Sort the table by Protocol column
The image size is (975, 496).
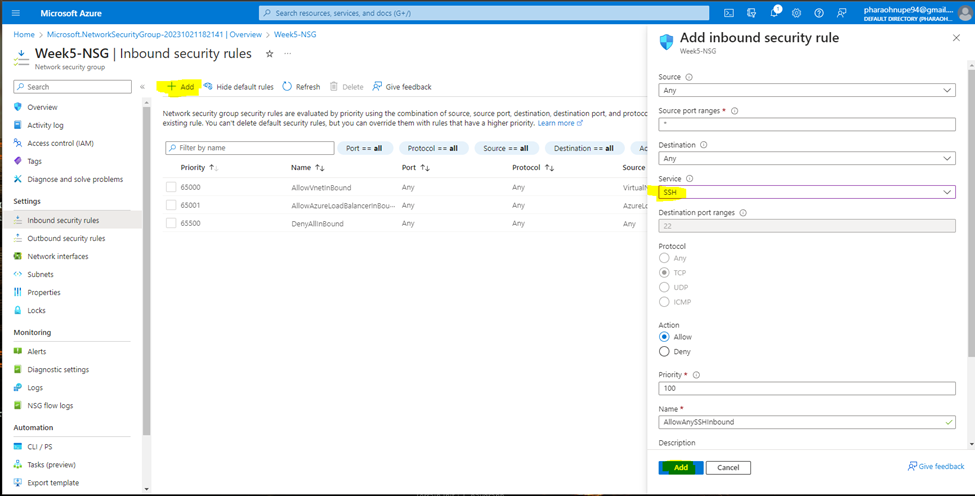533,168
